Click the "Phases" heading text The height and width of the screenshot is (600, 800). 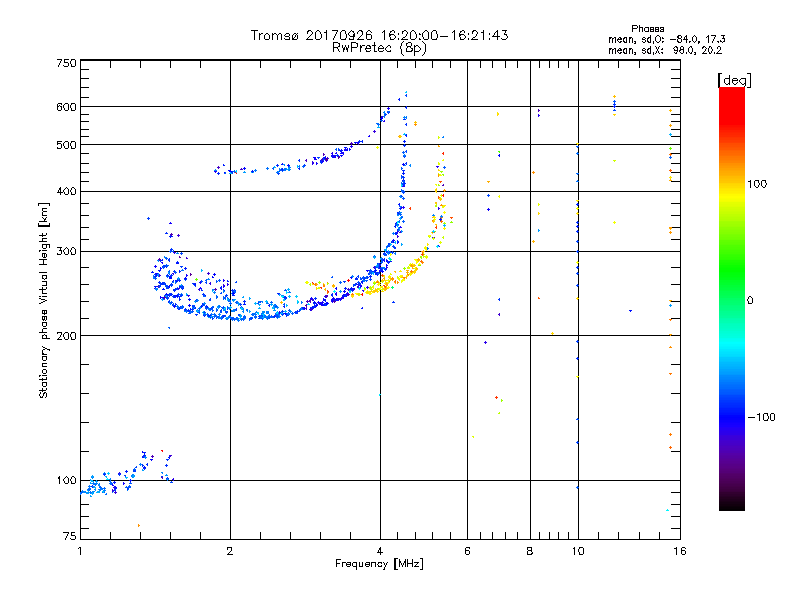click(x=647, y=29)
